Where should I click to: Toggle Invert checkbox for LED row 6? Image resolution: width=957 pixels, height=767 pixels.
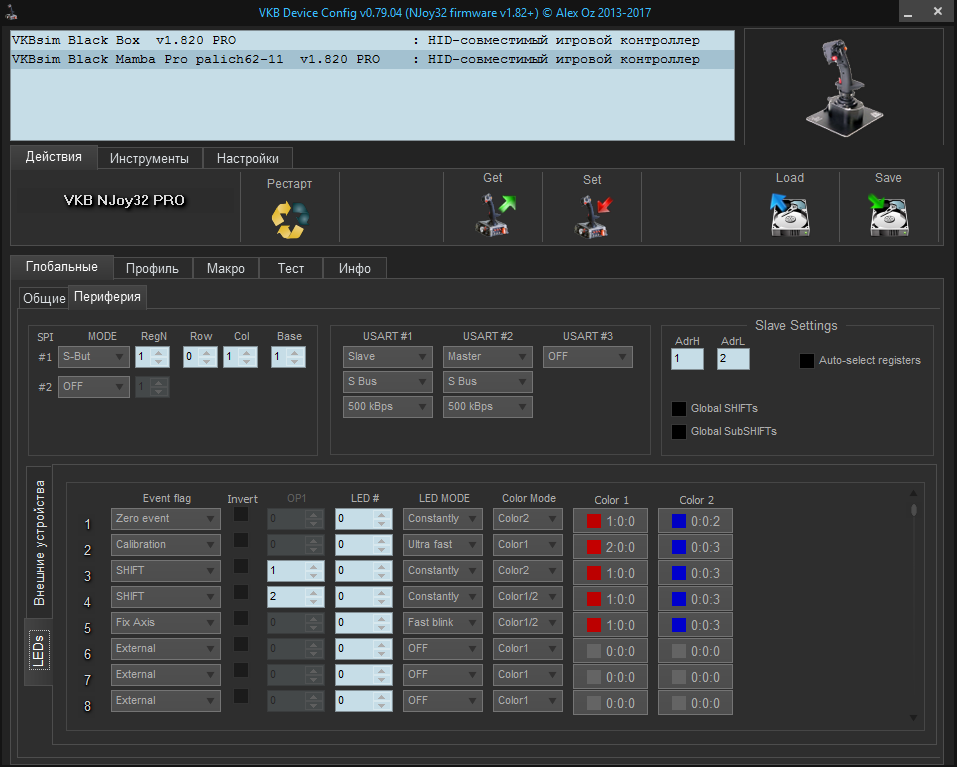[x=241, y=644]
